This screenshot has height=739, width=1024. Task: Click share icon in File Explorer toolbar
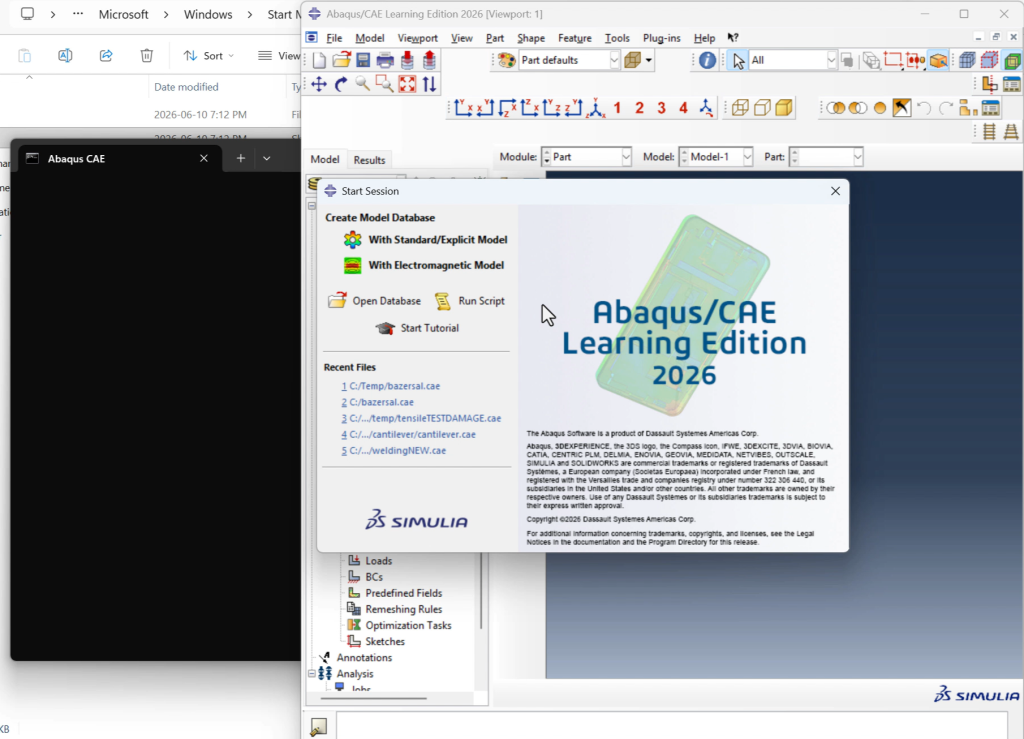pyautogui.click(x=106, y=55)
